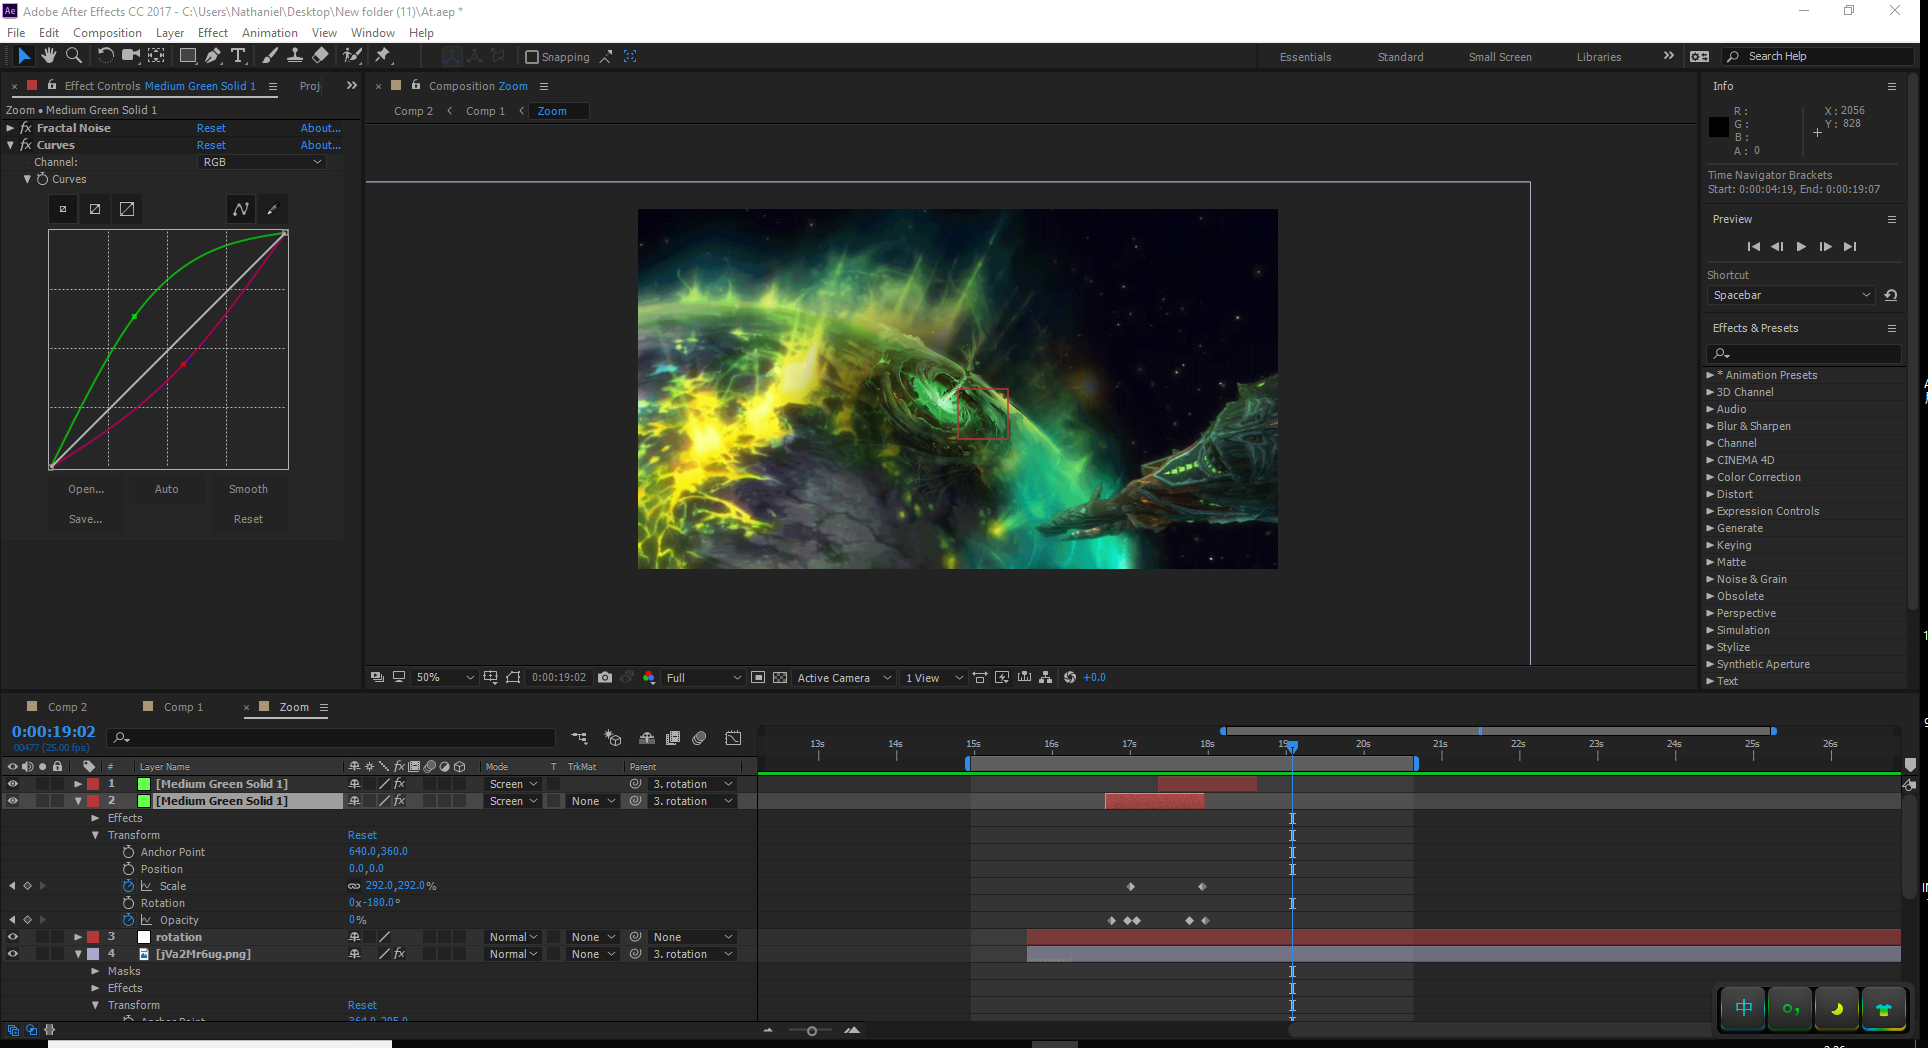
Task: Select the Hand tool in toolbar
Action: 48,56
